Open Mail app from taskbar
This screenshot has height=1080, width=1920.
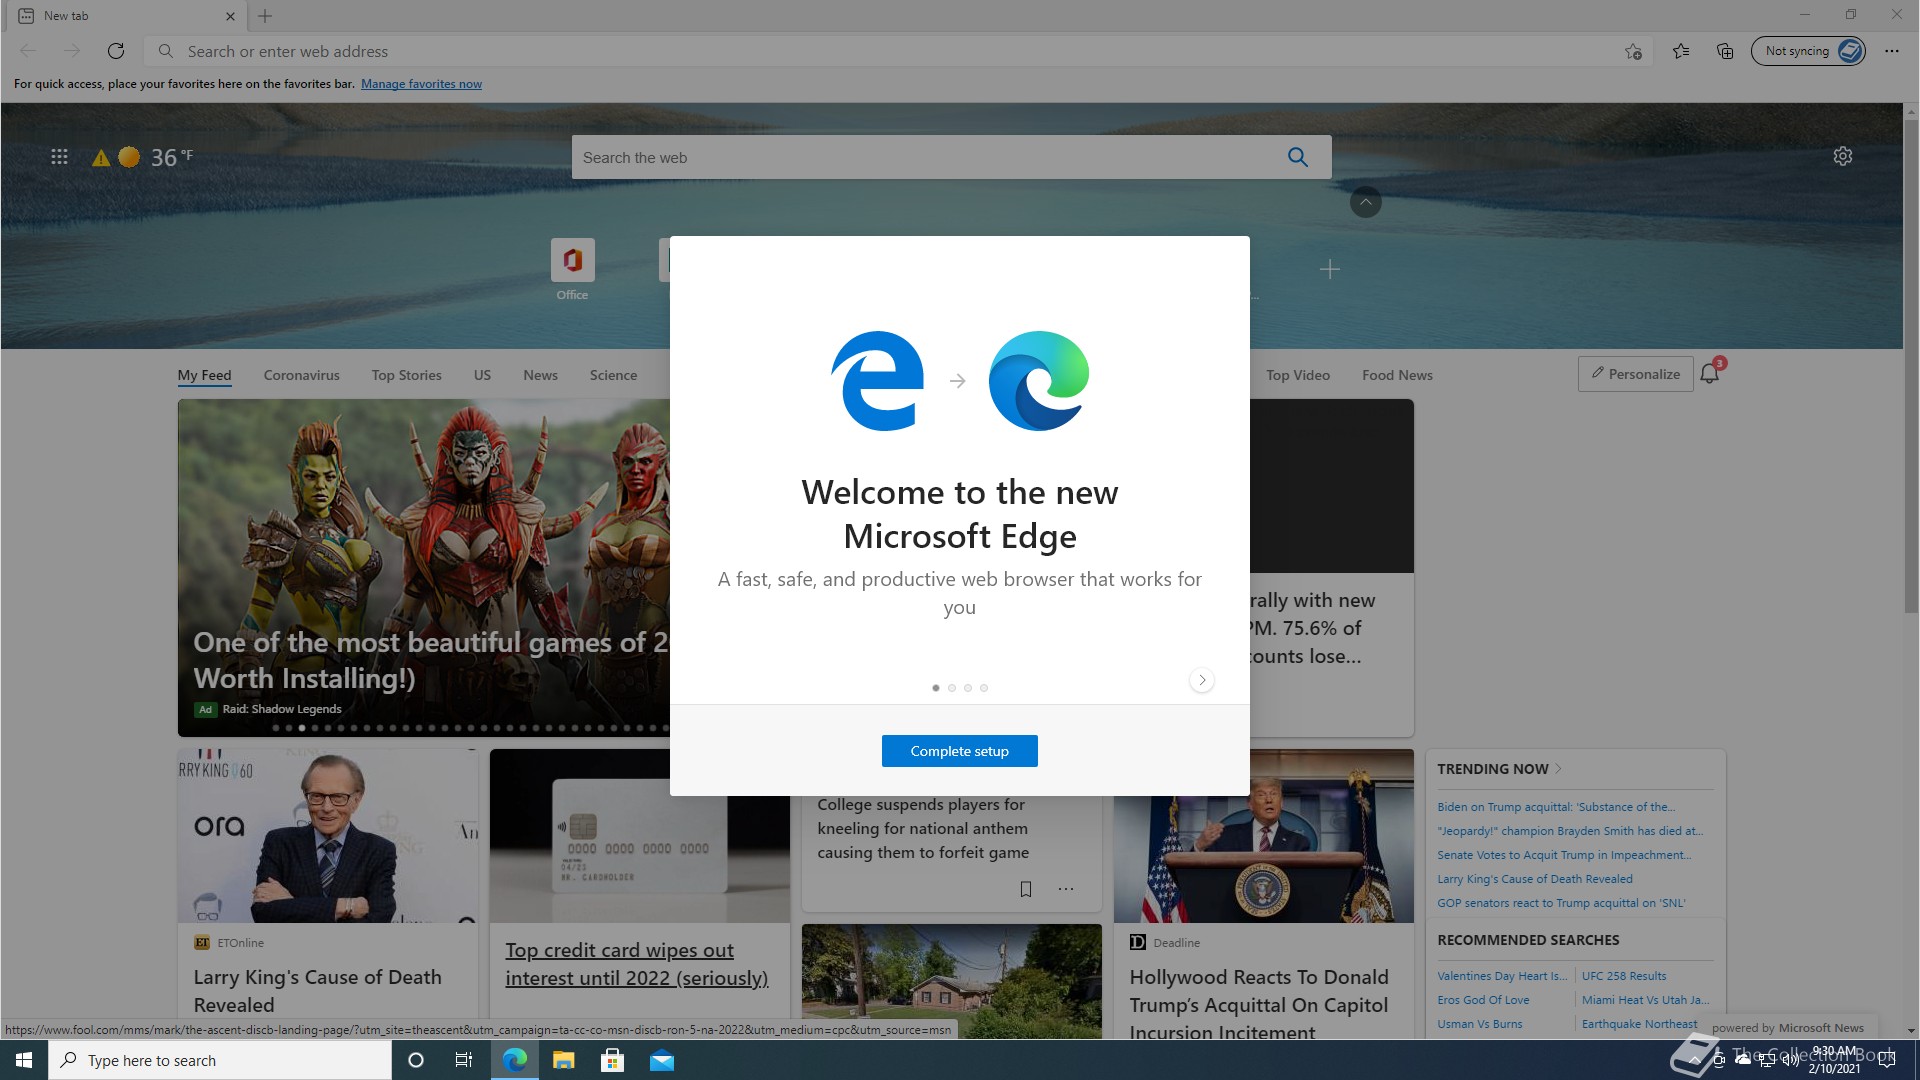[x=662, y=1060]
